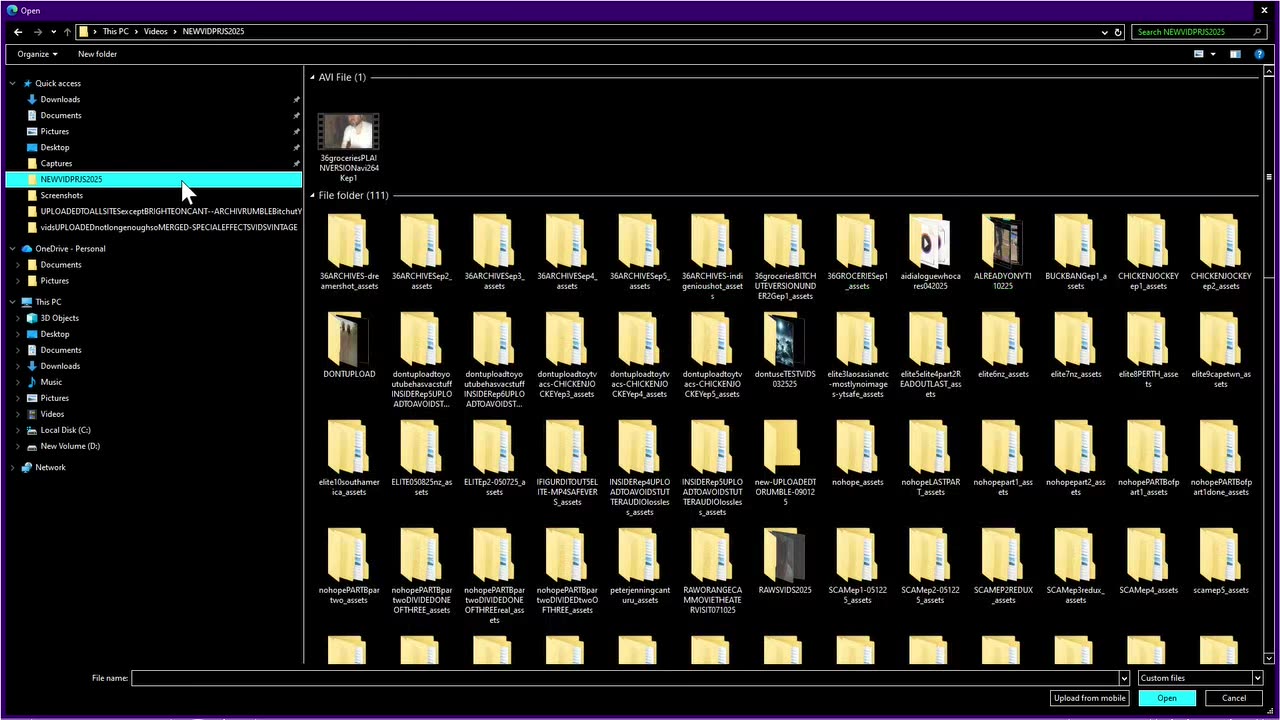Viewport: 1280px width, 720px height.
Task: Select aidialoguewhocares042025 folder
Action: (930, 254)
